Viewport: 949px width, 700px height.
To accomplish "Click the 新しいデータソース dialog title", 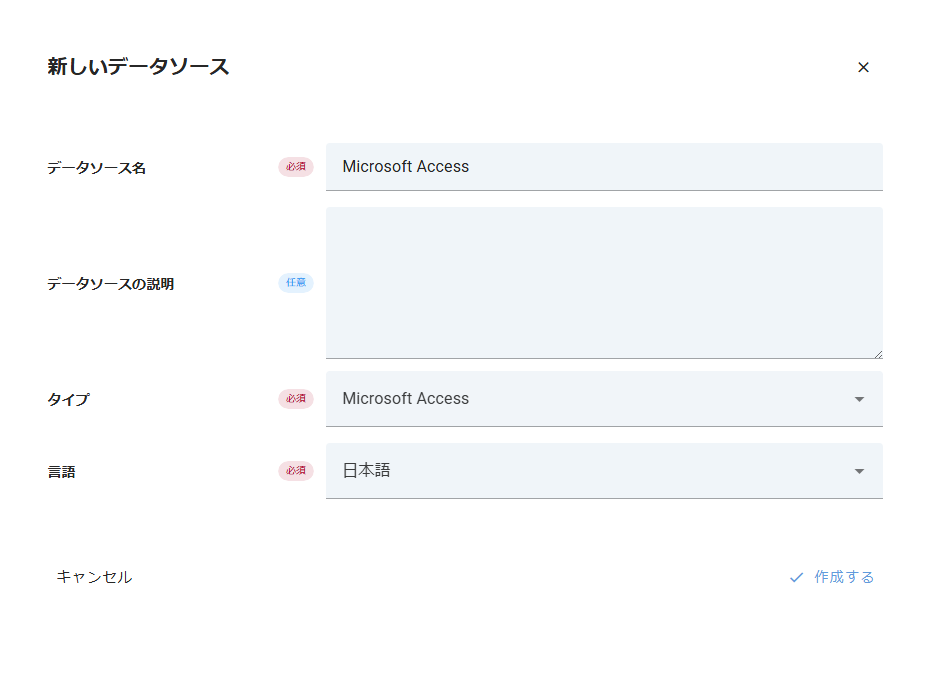I will point(138,67).
